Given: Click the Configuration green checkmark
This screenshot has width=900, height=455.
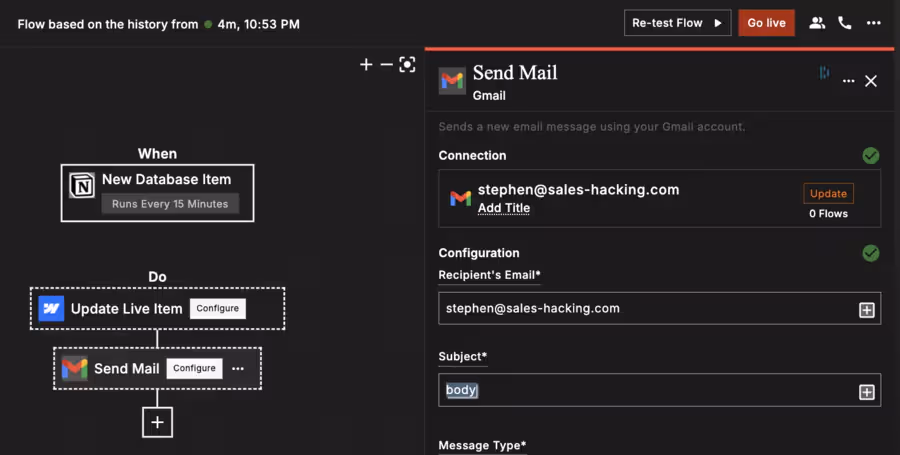Looking at the screenshot, I should [x=871, y=253].
